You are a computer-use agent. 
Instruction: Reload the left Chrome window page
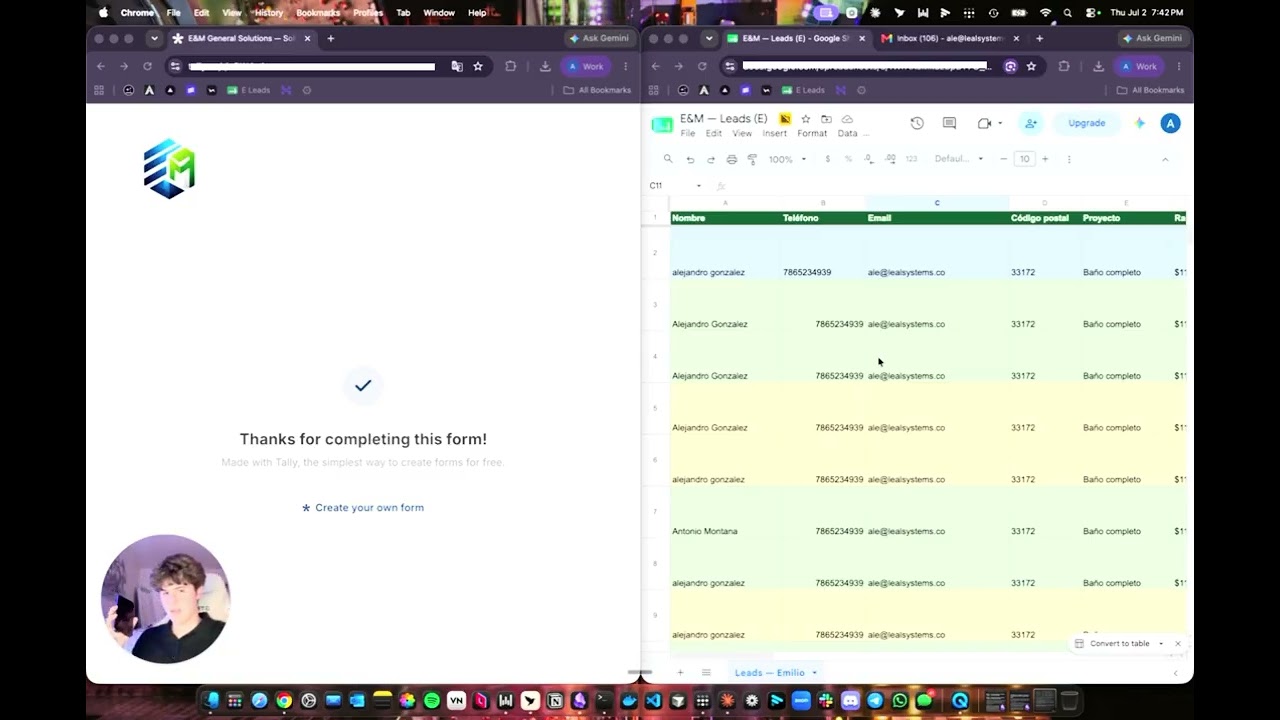[147, 66]
